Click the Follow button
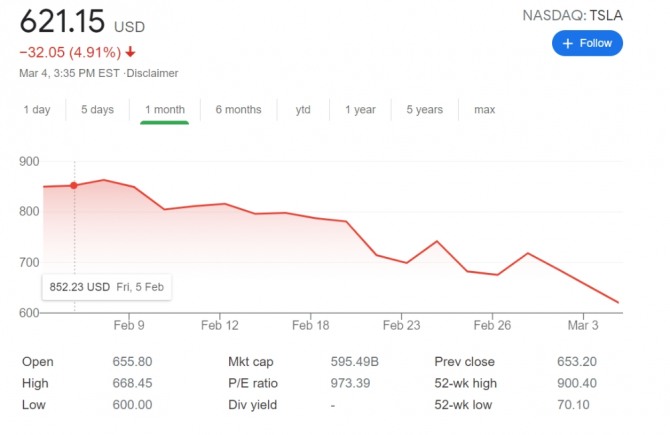This screenshot has height=435, width=670. tap(587, 43)
